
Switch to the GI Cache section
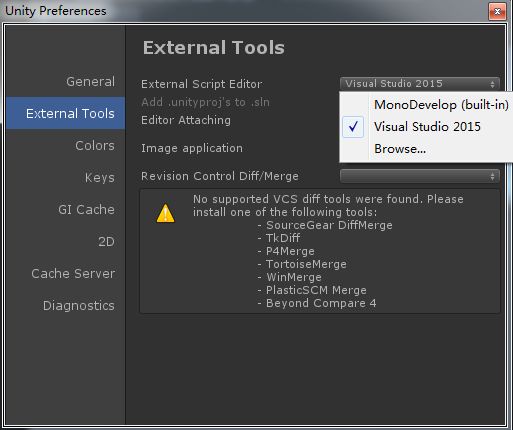click(x=86, y=210)
